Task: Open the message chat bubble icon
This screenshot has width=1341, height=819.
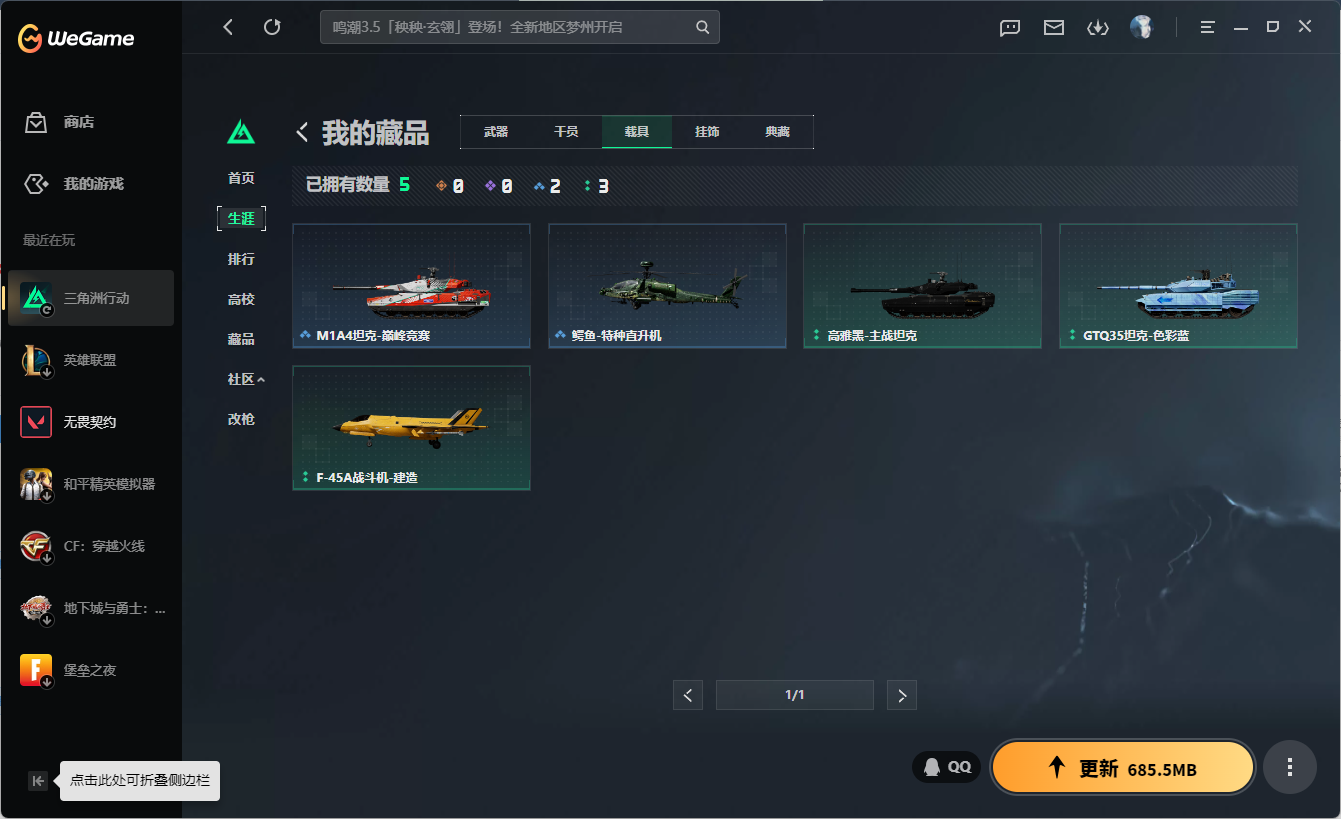Action: 1010,28
